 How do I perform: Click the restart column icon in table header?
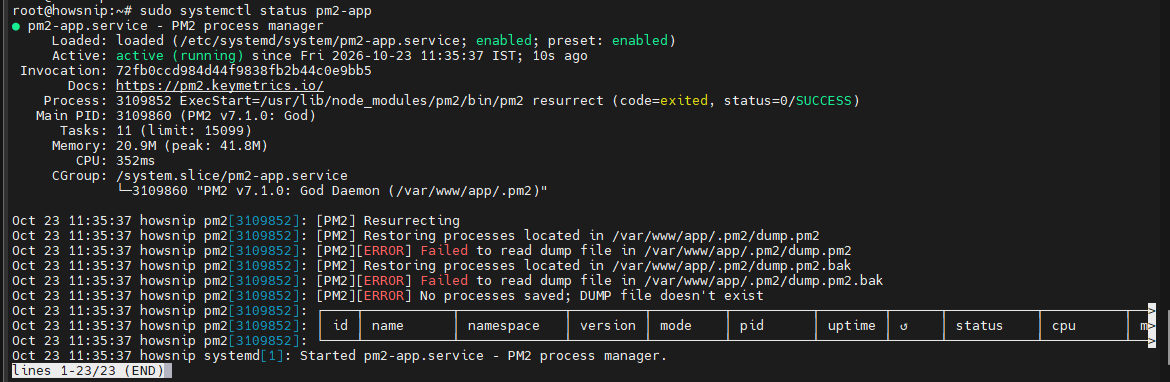pyautogui.click(x=904, y=326)
